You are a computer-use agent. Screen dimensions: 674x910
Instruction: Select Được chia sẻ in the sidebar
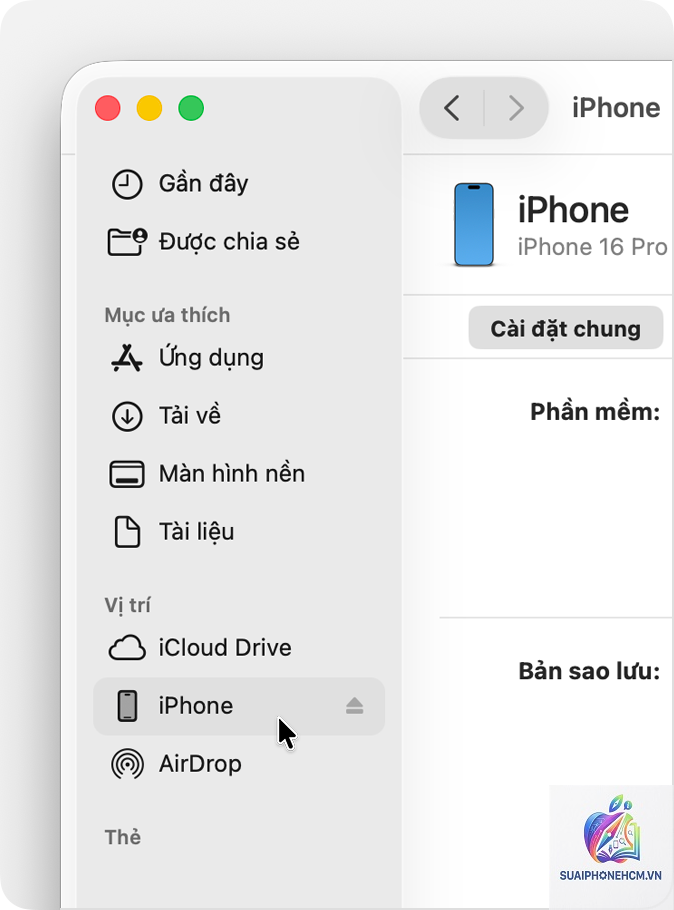point(229,241)
